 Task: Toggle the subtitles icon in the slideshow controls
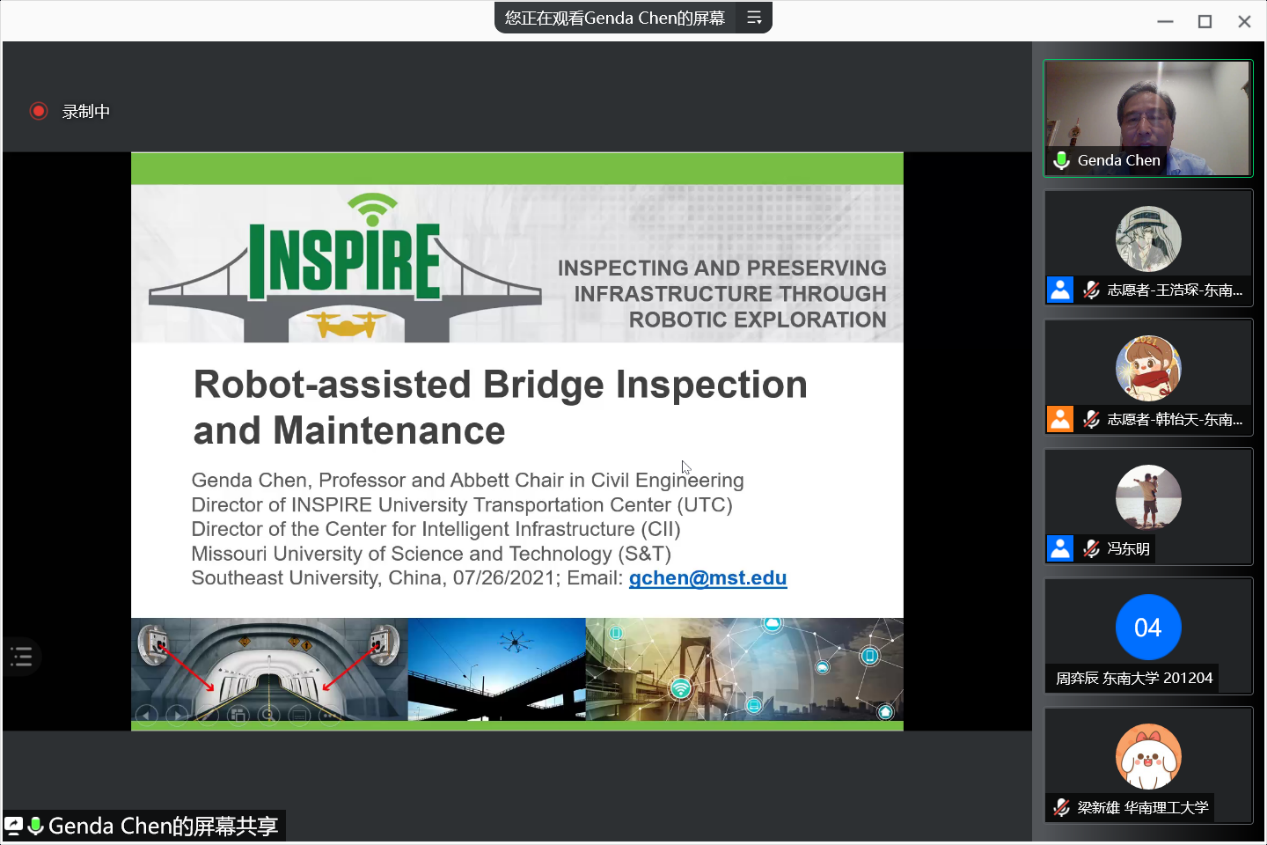(x=299, y=714)
